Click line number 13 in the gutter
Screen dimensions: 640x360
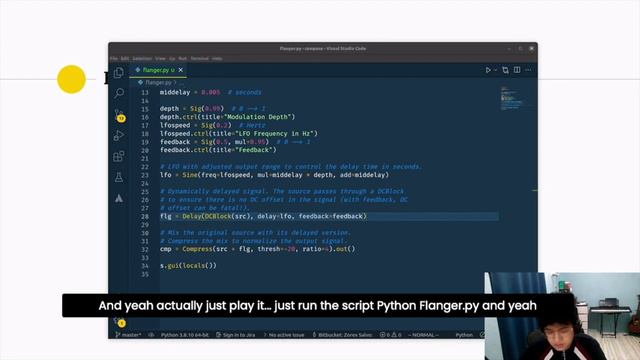pos(145,93)
